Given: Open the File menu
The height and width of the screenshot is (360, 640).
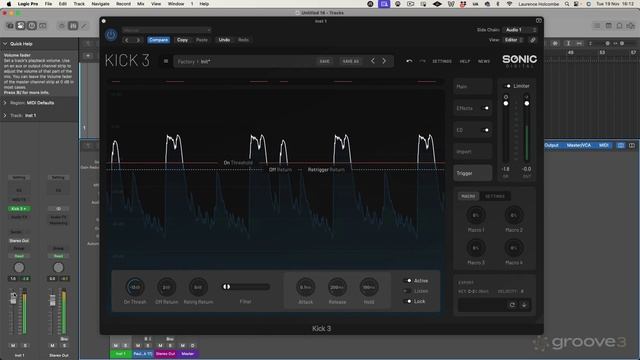Looking at the screenshot, I should click(48, 4).
